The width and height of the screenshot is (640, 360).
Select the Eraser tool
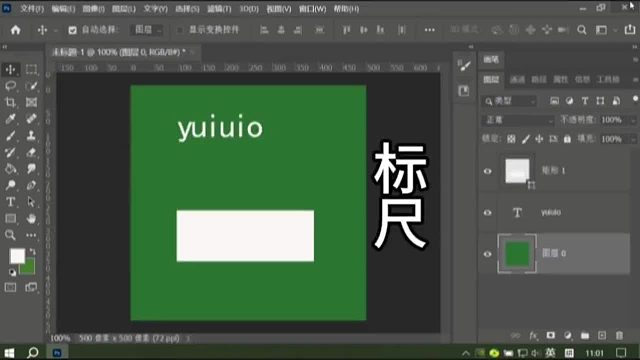pos(31,152)
